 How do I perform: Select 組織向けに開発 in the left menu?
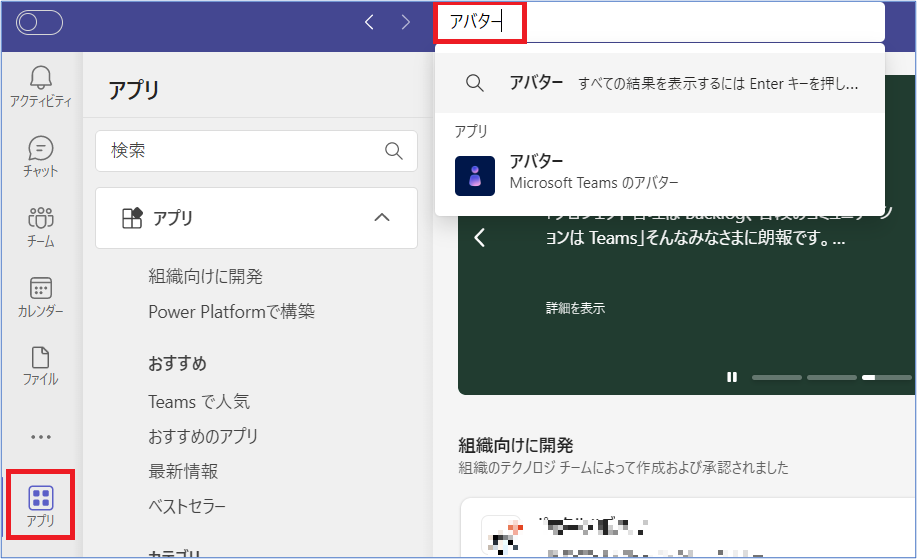click(205, 276)
